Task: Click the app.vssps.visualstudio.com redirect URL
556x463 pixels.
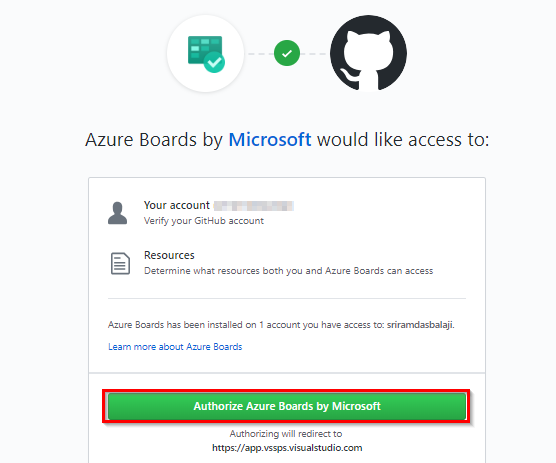Action: pyautogui.click(x=287, y=448)
